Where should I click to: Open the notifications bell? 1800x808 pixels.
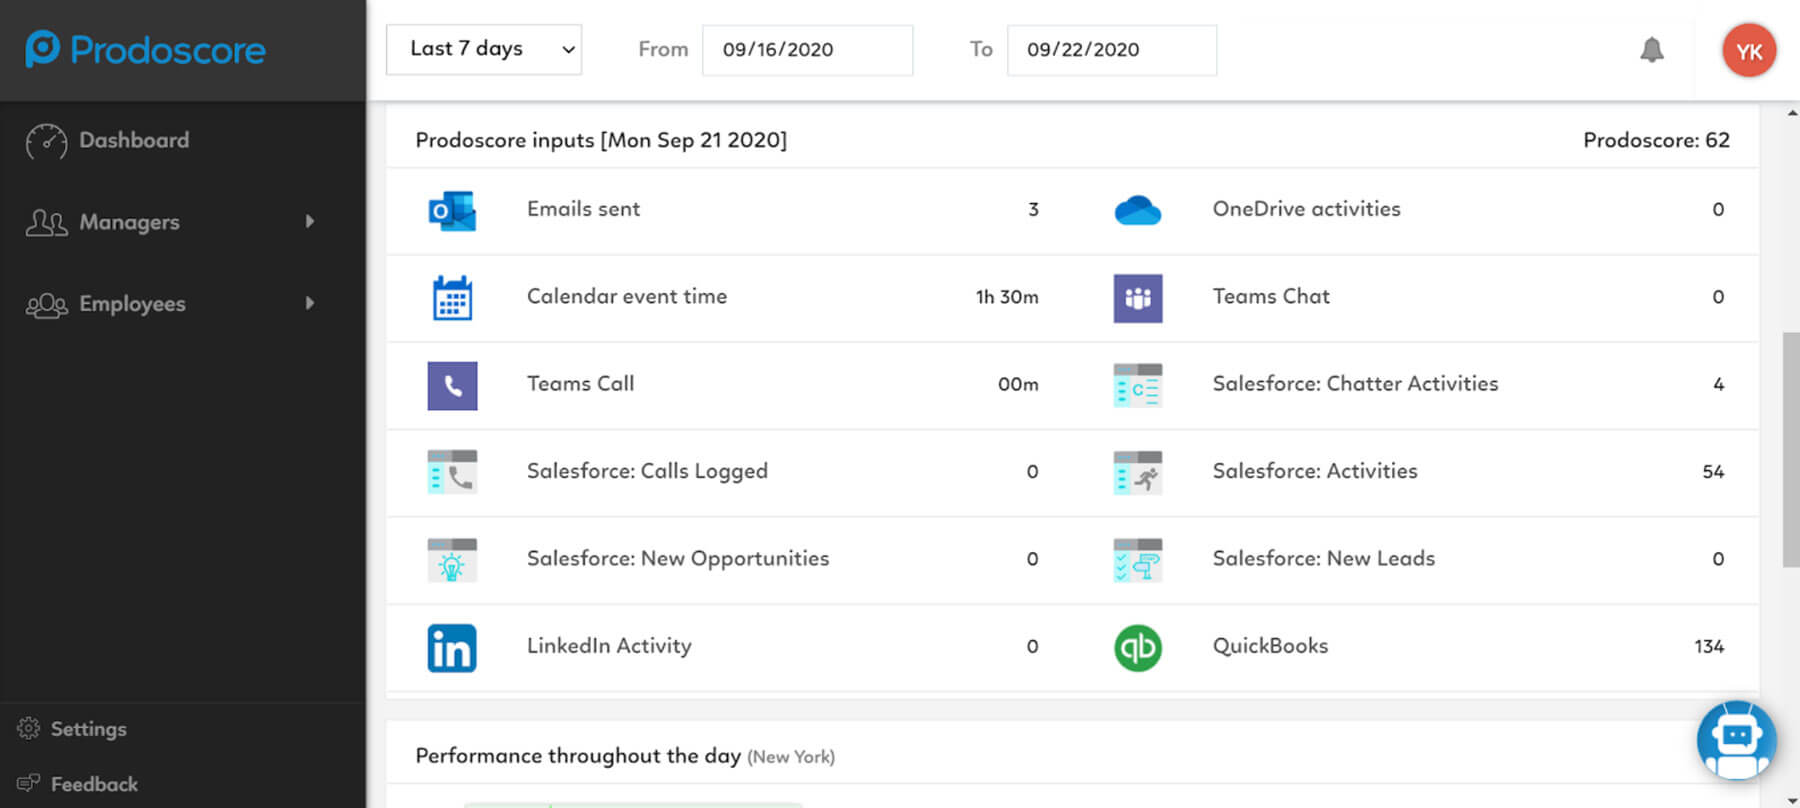(1652, 49)
